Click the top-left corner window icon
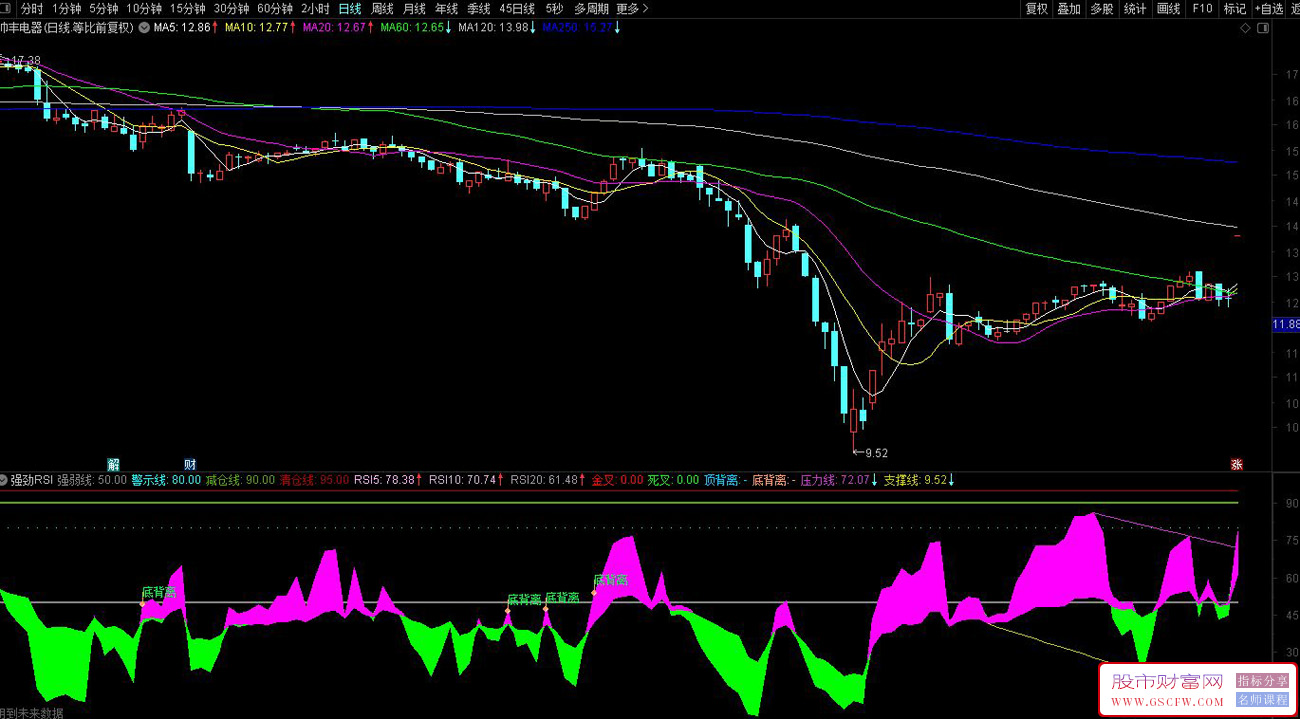The image size is (1300, 719). (6, 8)
